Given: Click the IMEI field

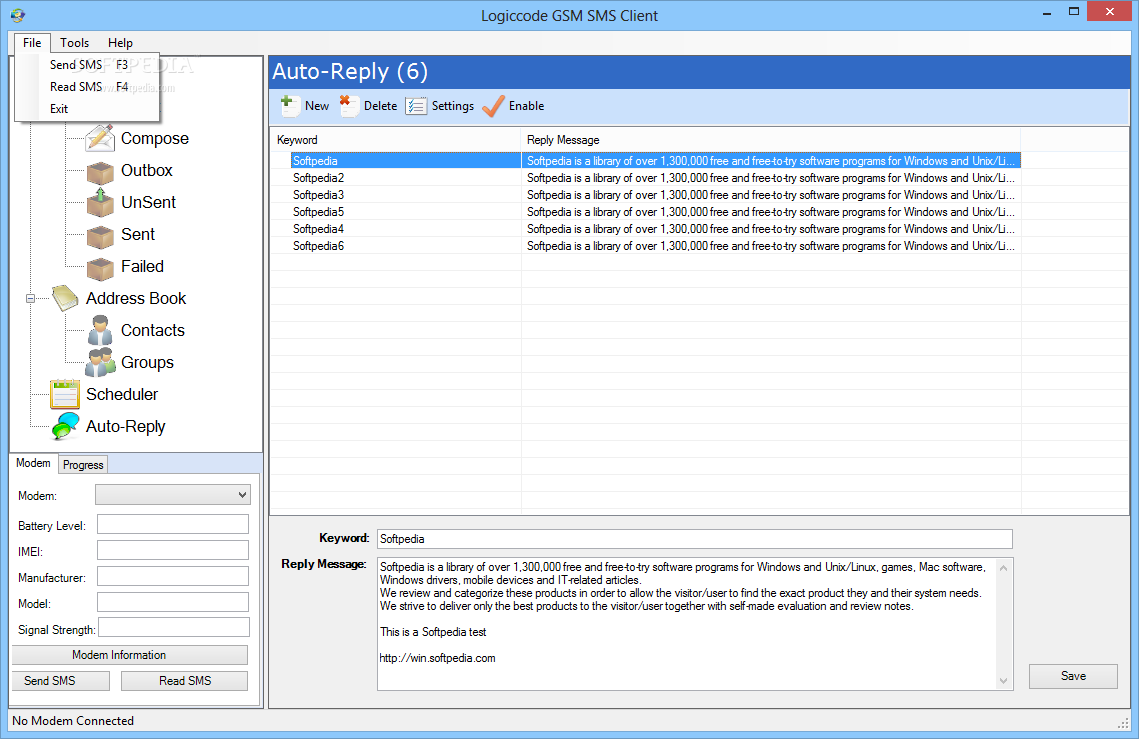Looking at the screenshot, I should [x=173, y=551].
